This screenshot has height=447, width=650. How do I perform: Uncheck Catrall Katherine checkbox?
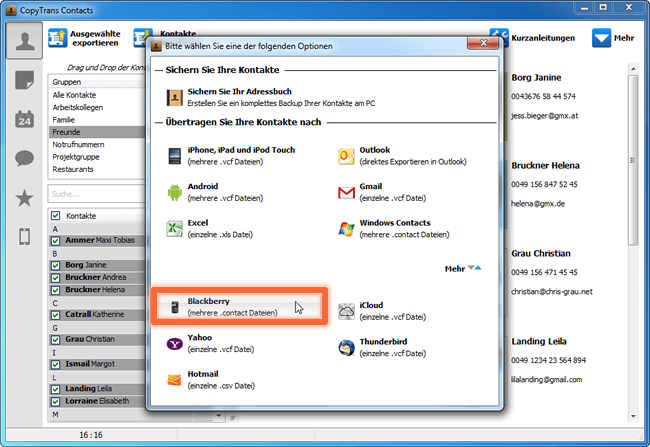point(55,315)
